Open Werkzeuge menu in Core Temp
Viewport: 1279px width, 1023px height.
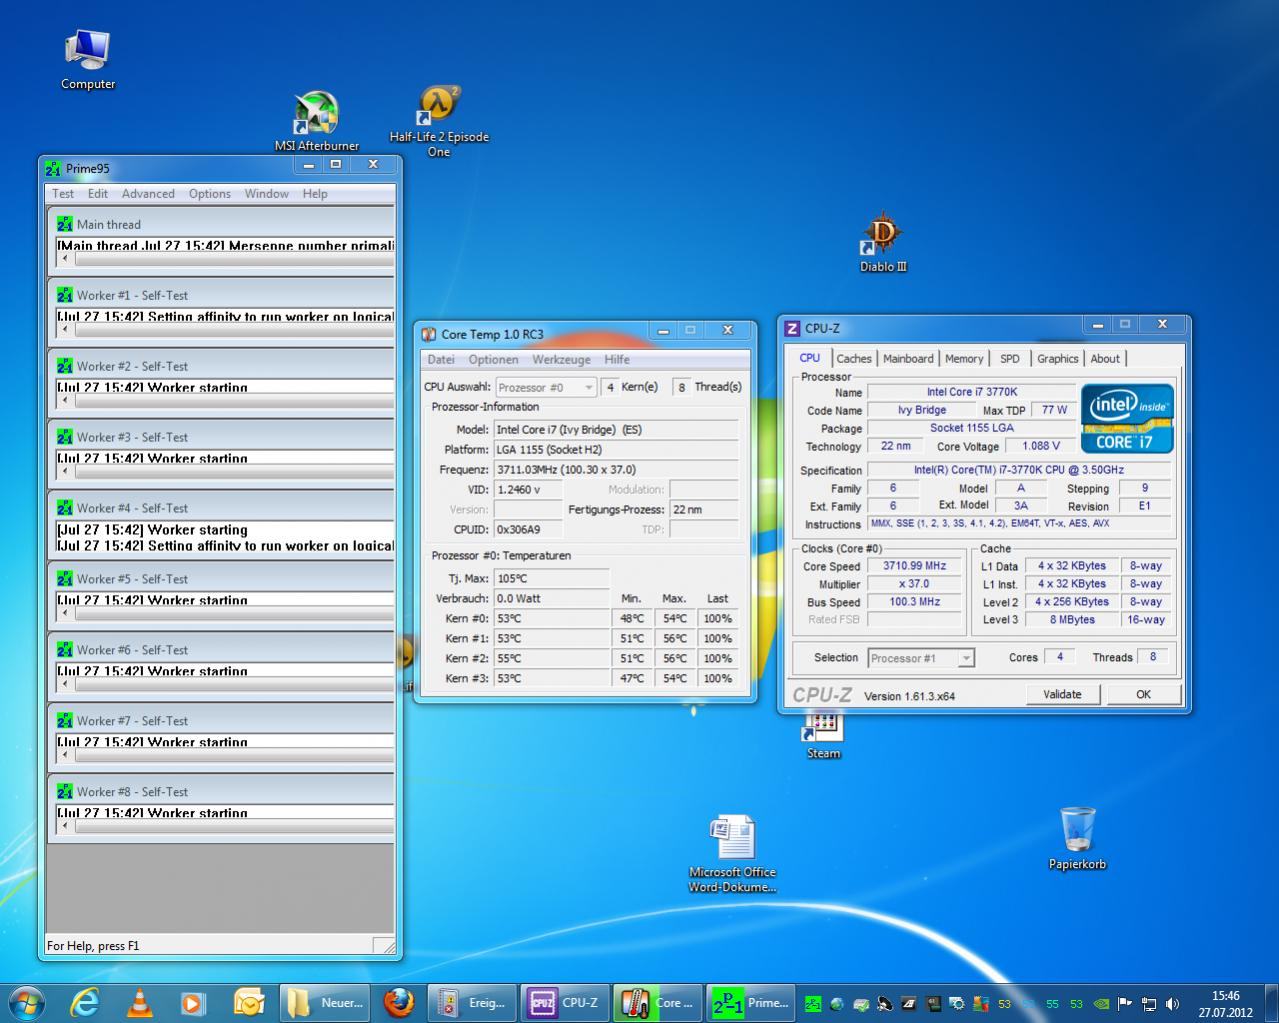coord(561,360)
